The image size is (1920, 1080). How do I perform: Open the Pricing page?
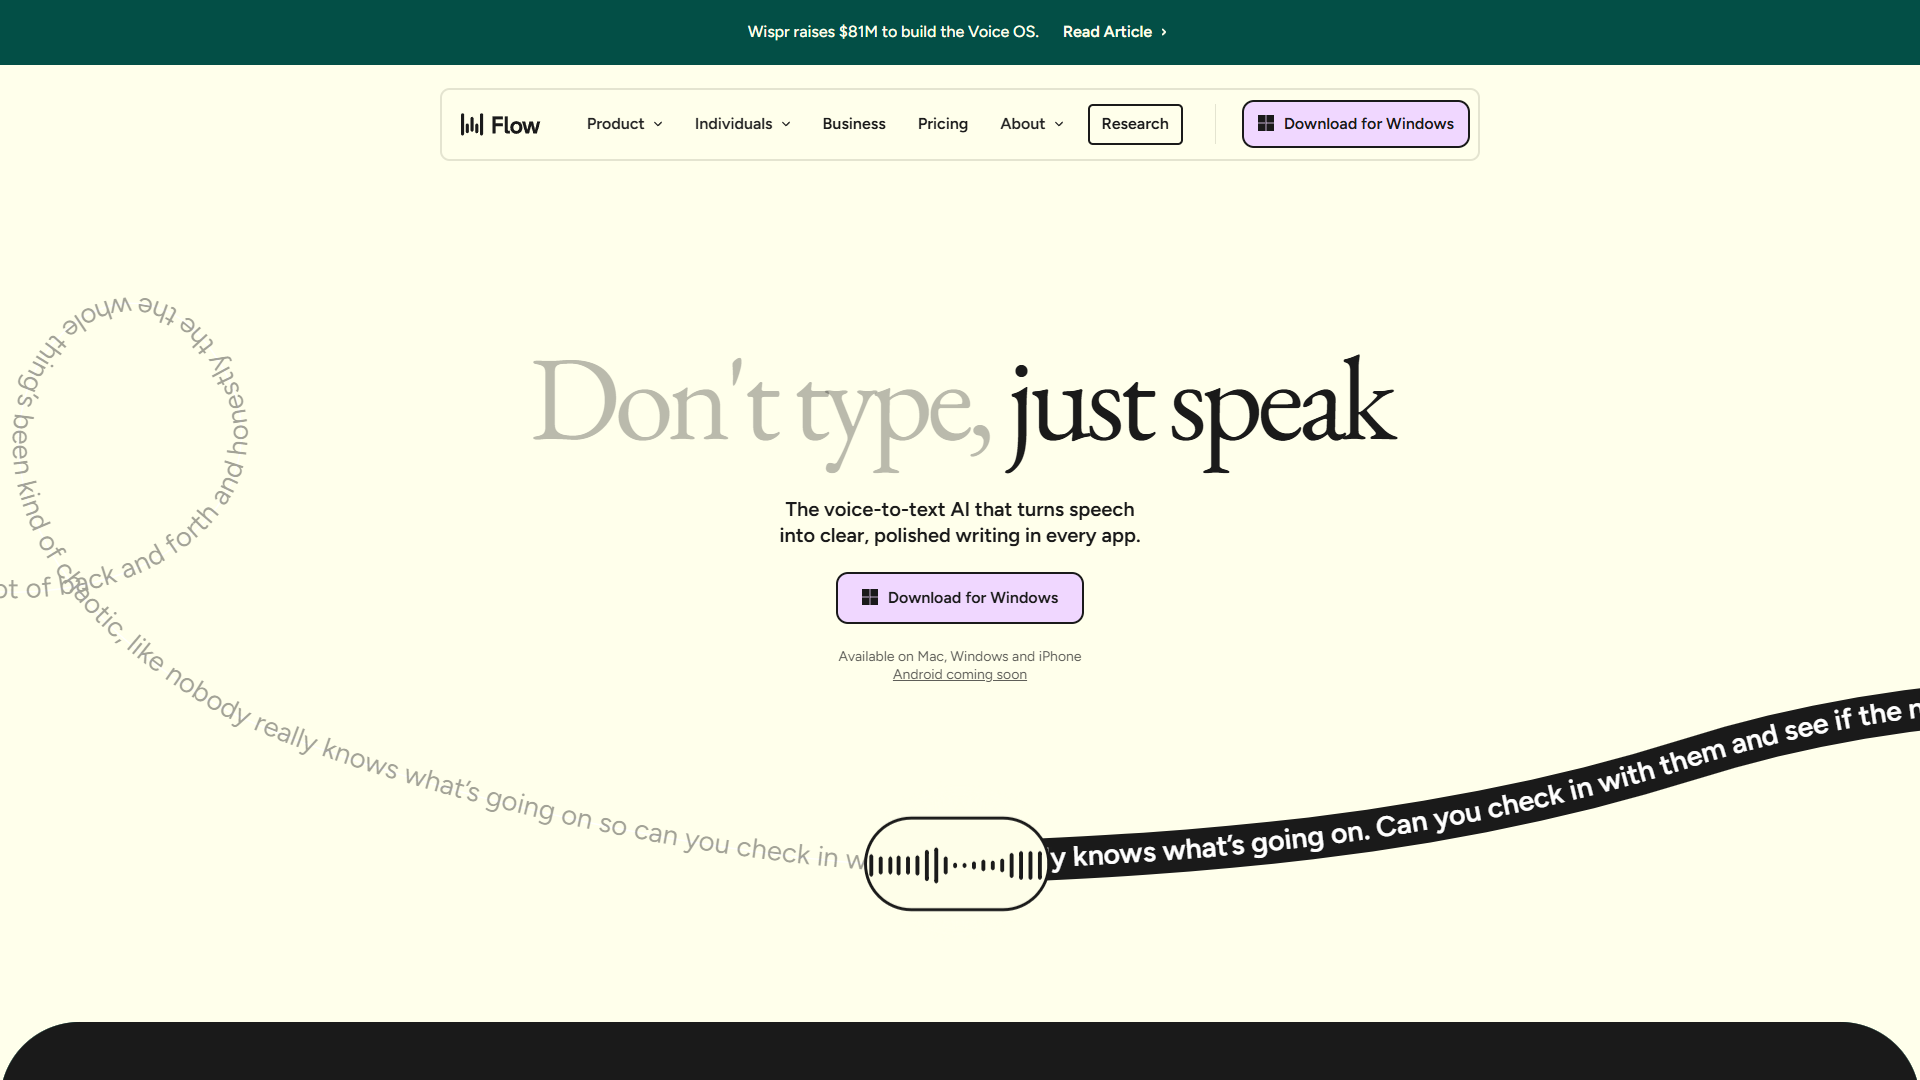tap(942, 124)
